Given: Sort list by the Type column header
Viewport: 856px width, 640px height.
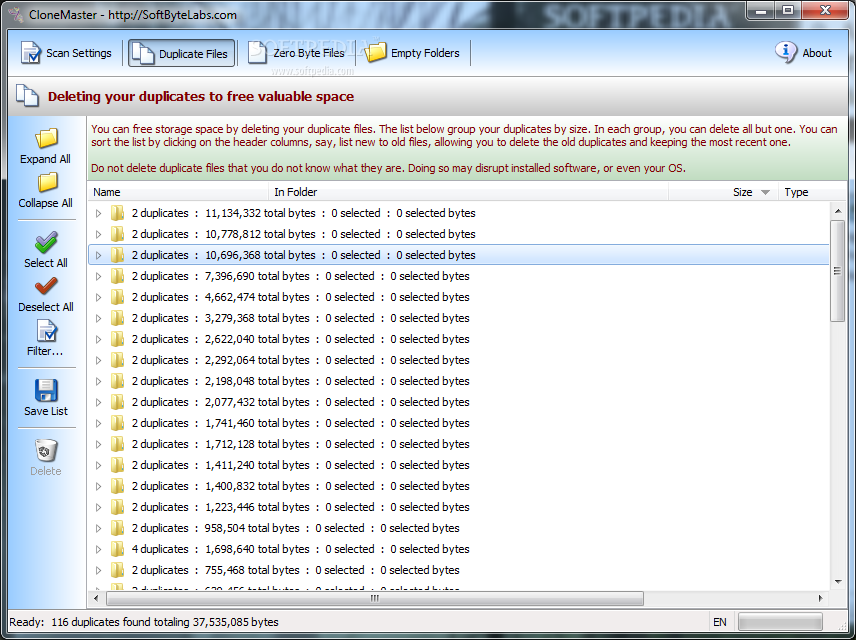Looking at the screenshot, I should click(x=812, y=192).
